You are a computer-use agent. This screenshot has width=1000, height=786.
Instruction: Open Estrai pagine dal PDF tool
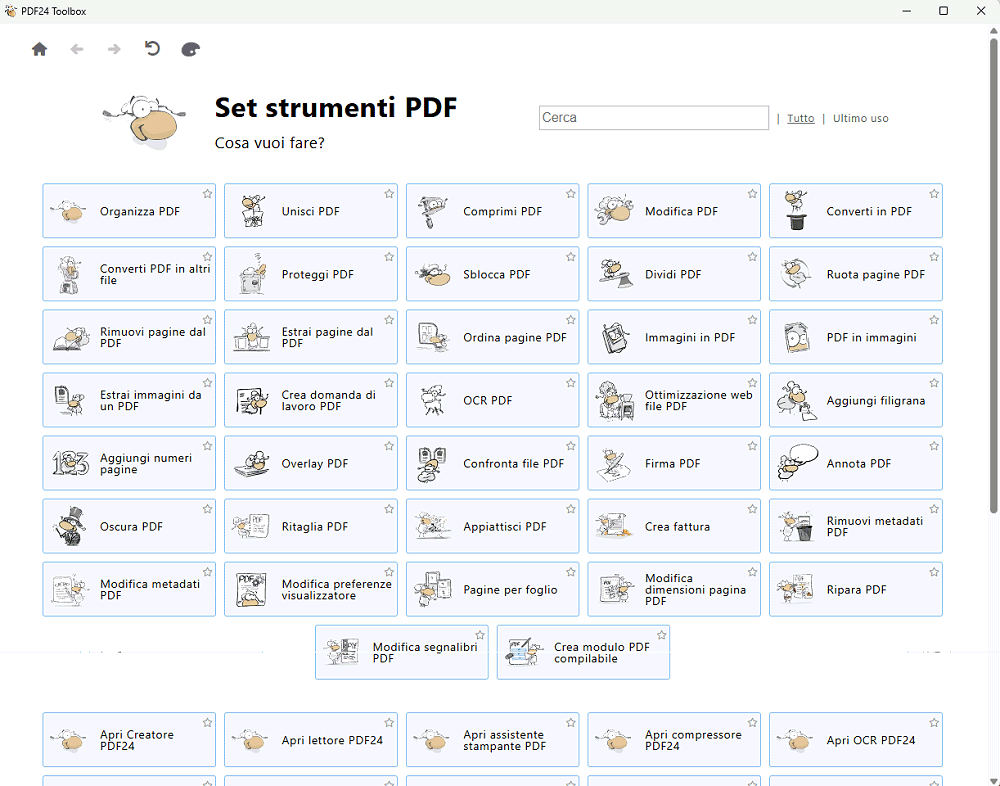pyautogui.click(x=311, y=337)
